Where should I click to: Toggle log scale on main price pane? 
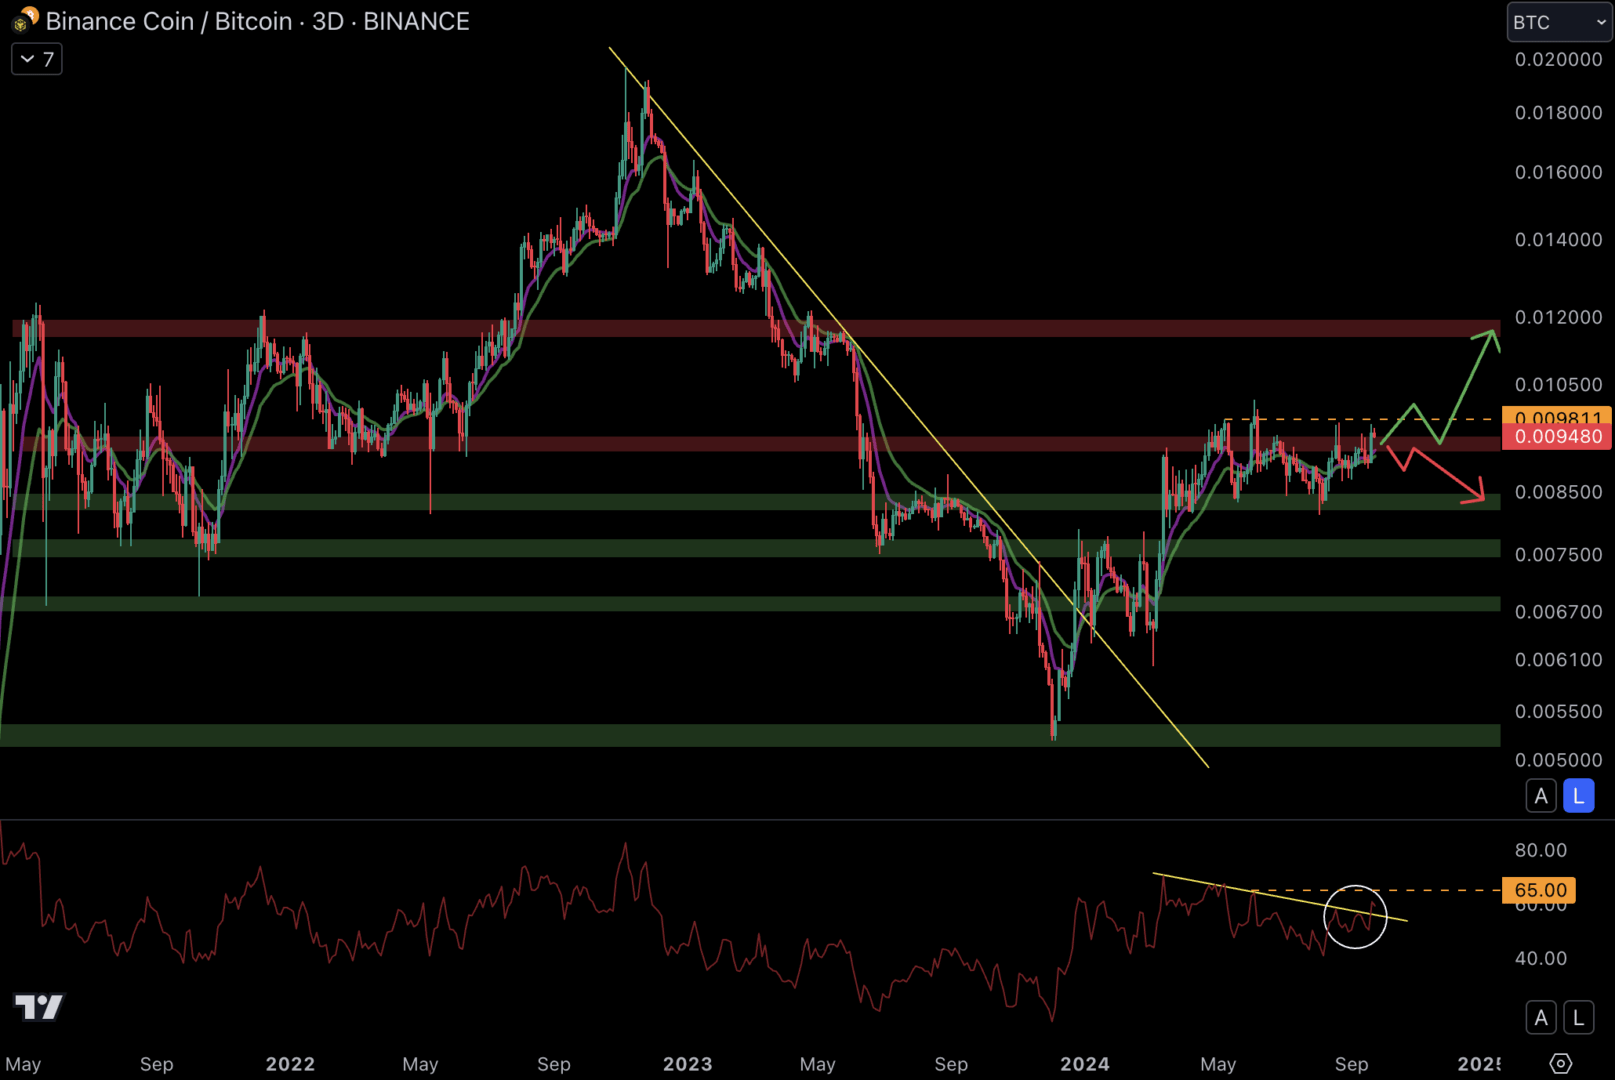pos(1578,796)
